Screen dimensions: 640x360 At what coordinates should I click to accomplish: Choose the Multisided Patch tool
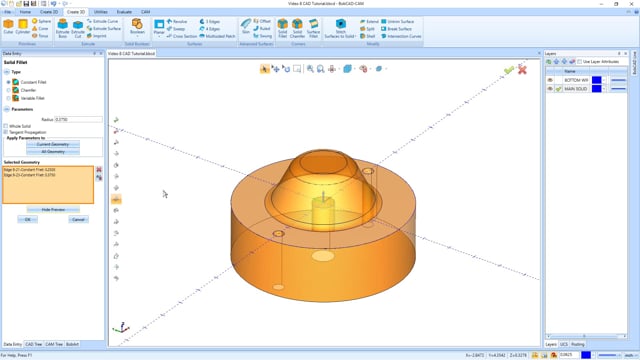click(x=217, y=36)
